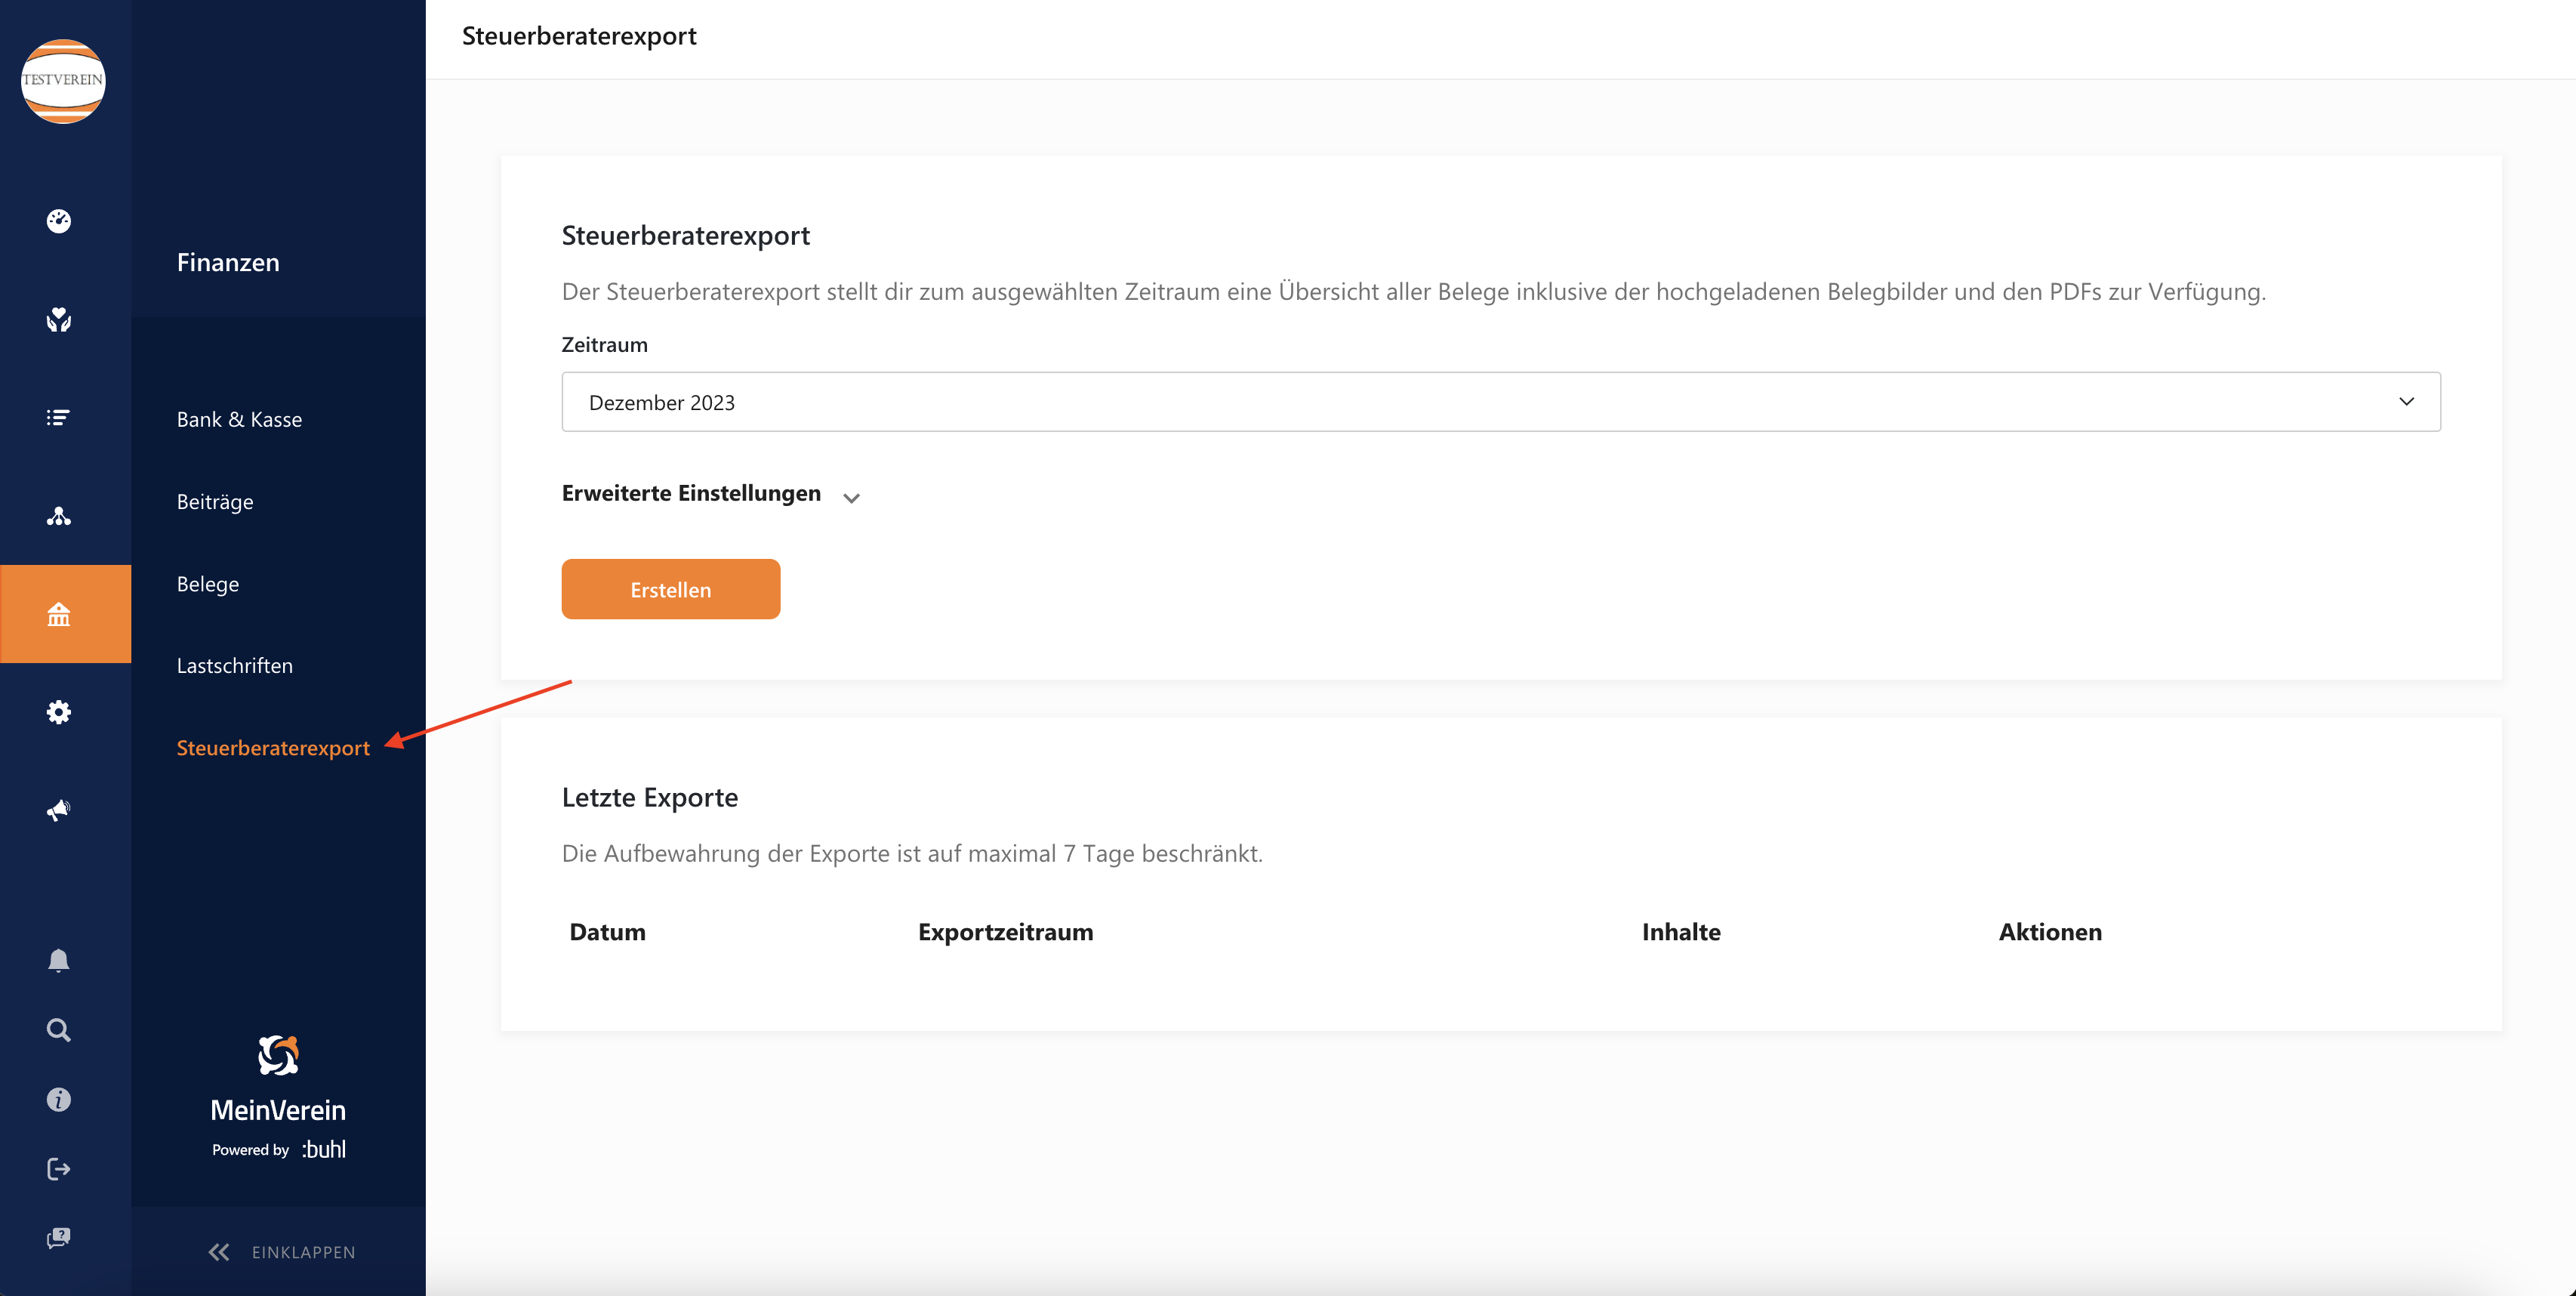Screen dimensions: 2576x1296
Task: Select Steuerberaterexport menu entry
Action: (x=273, y=748)
